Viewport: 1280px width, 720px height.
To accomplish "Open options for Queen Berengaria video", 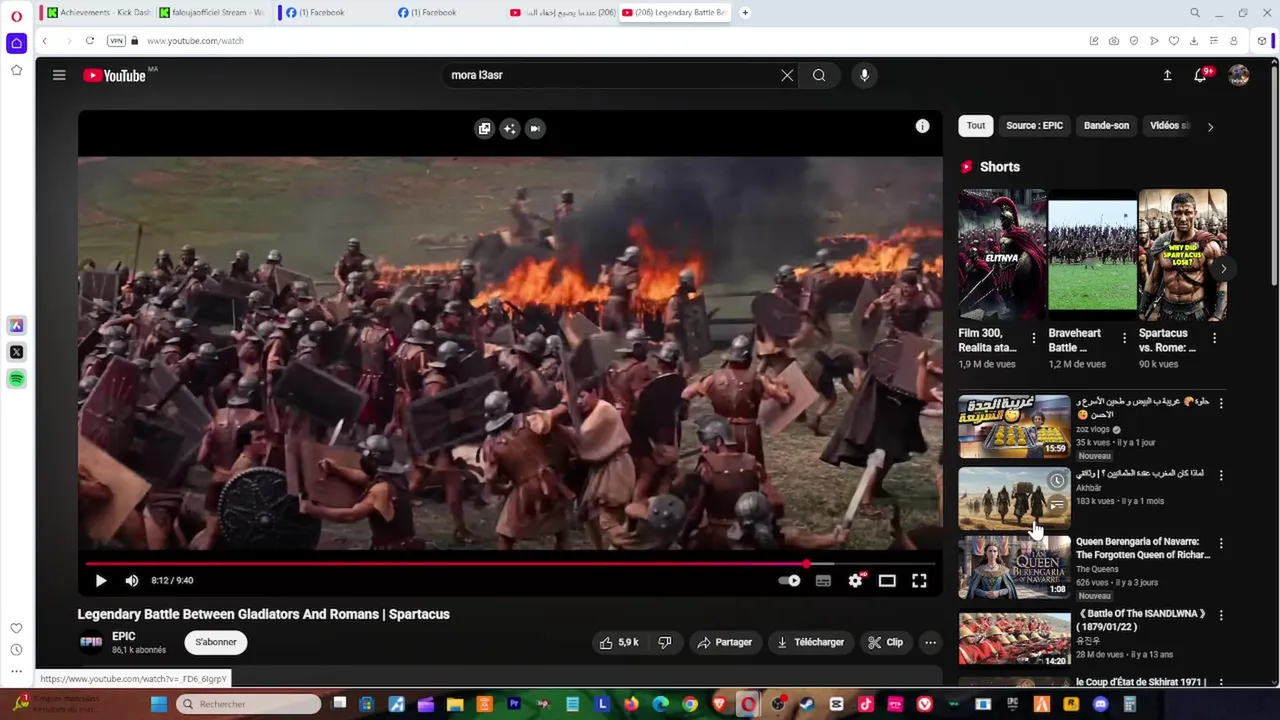I will pyautogui.click(x=1220, y=543).
